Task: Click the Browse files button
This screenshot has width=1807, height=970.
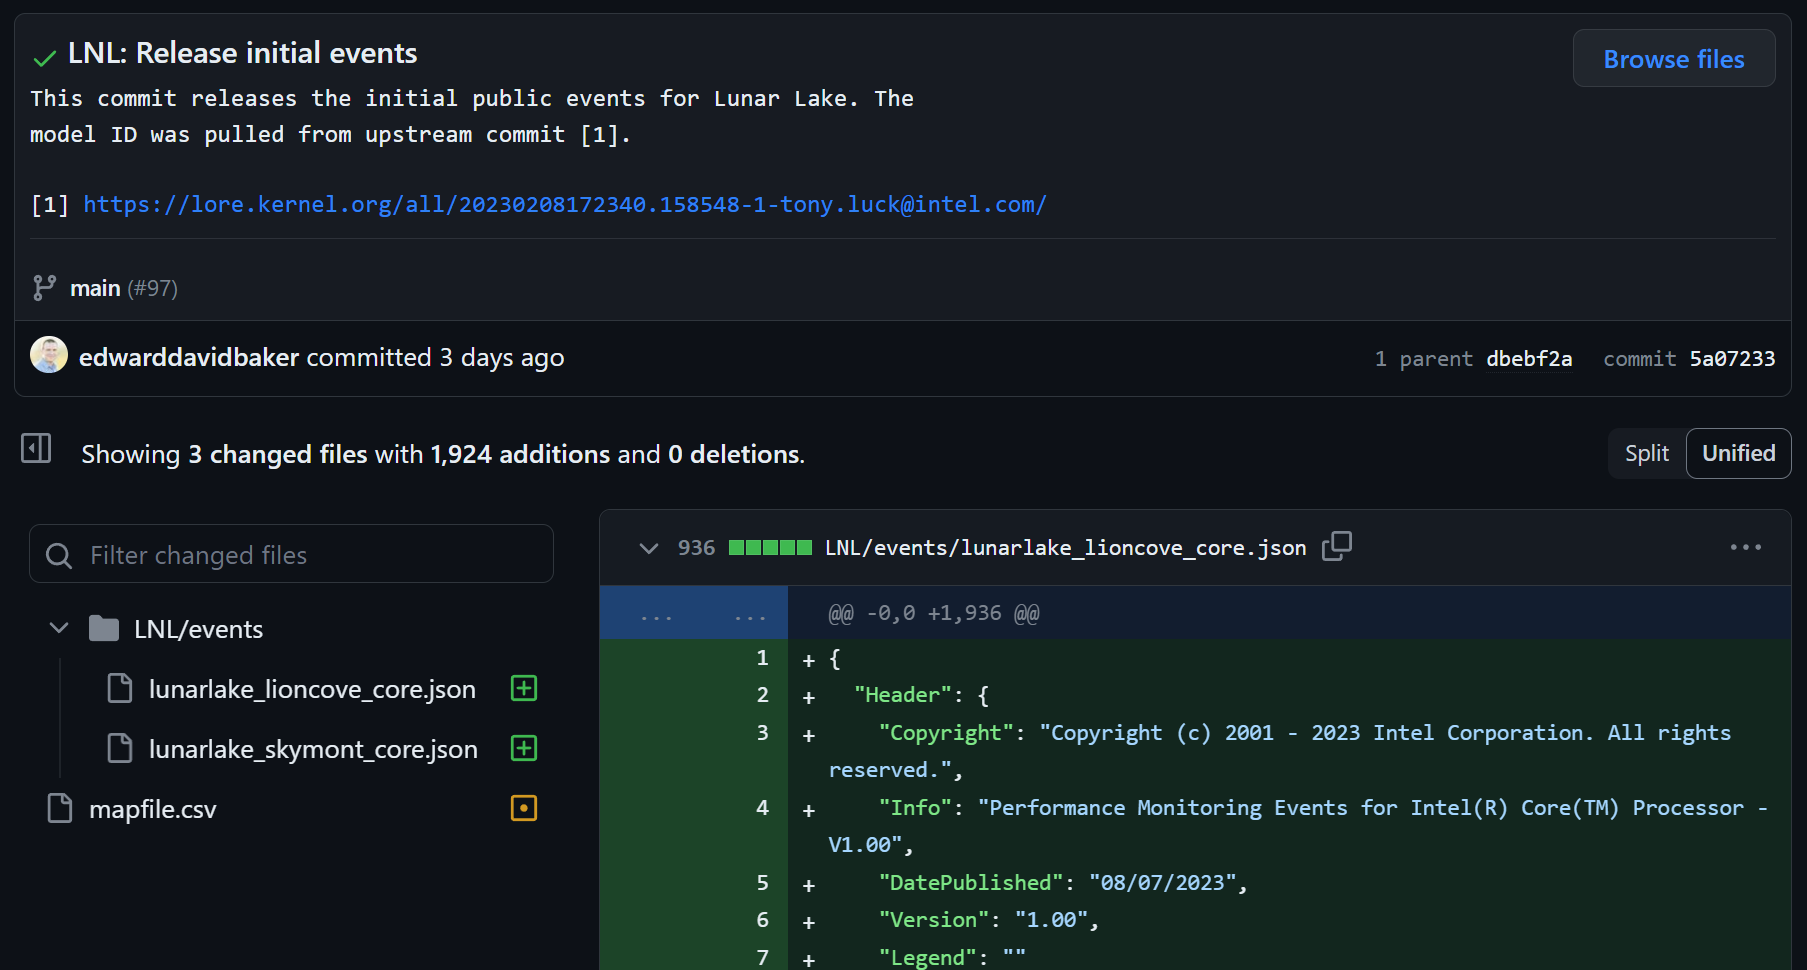Action: tap(1673, 59)
